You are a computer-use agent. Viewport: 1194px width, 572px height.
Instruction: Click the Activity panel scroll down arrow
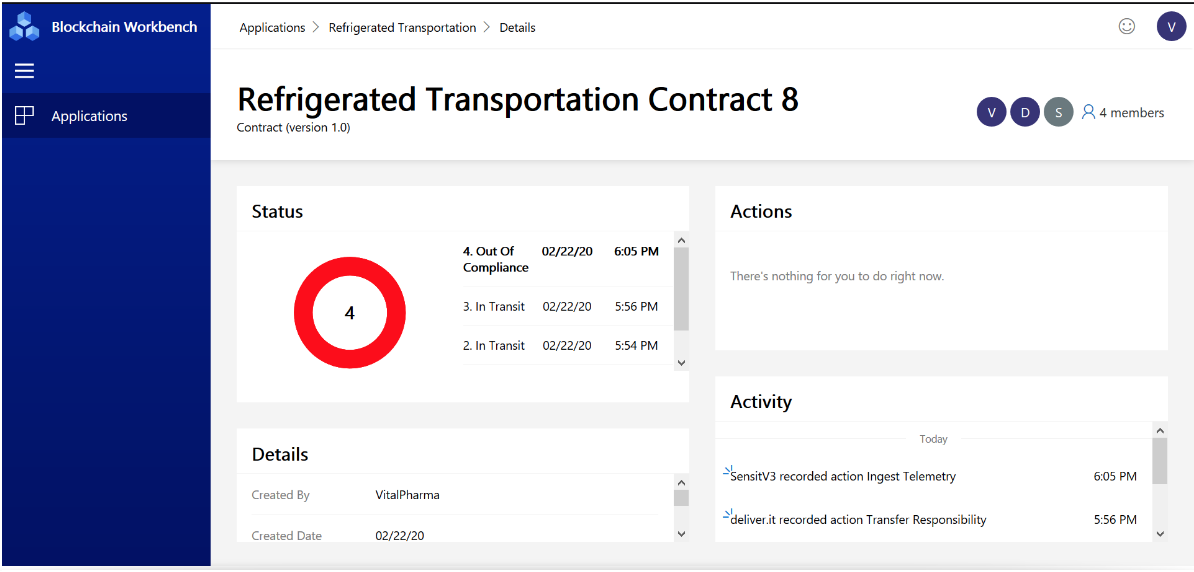(x=1160, y=534)
